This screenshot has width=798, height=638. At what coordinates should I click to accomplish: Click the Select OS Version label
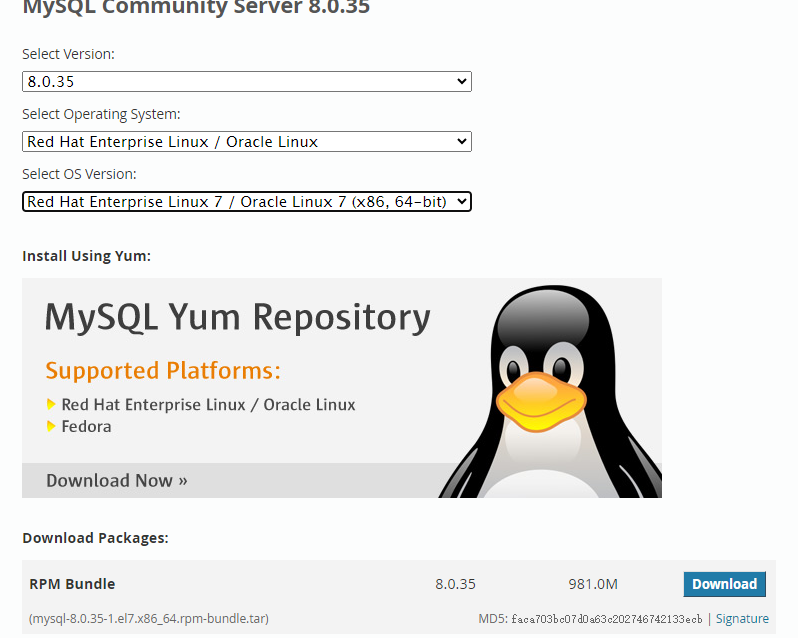pyautogui.click(x=79, y=174)
